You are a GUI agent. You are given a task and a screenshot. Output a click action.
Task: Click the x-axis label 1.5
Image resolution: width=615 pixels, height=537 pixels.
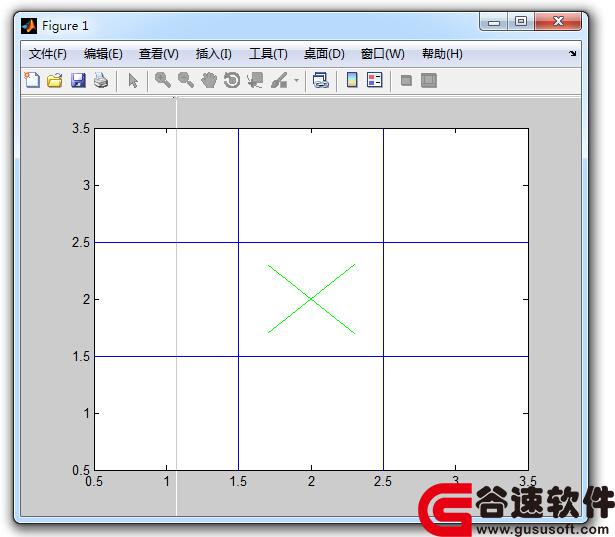(x=238, y=481)
